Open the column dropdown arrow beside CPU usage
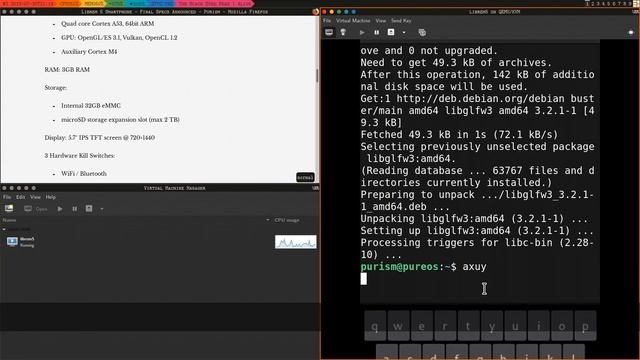The height and width of the screenshot is (360, 640). pyautogui.click(x=268, y=220)
